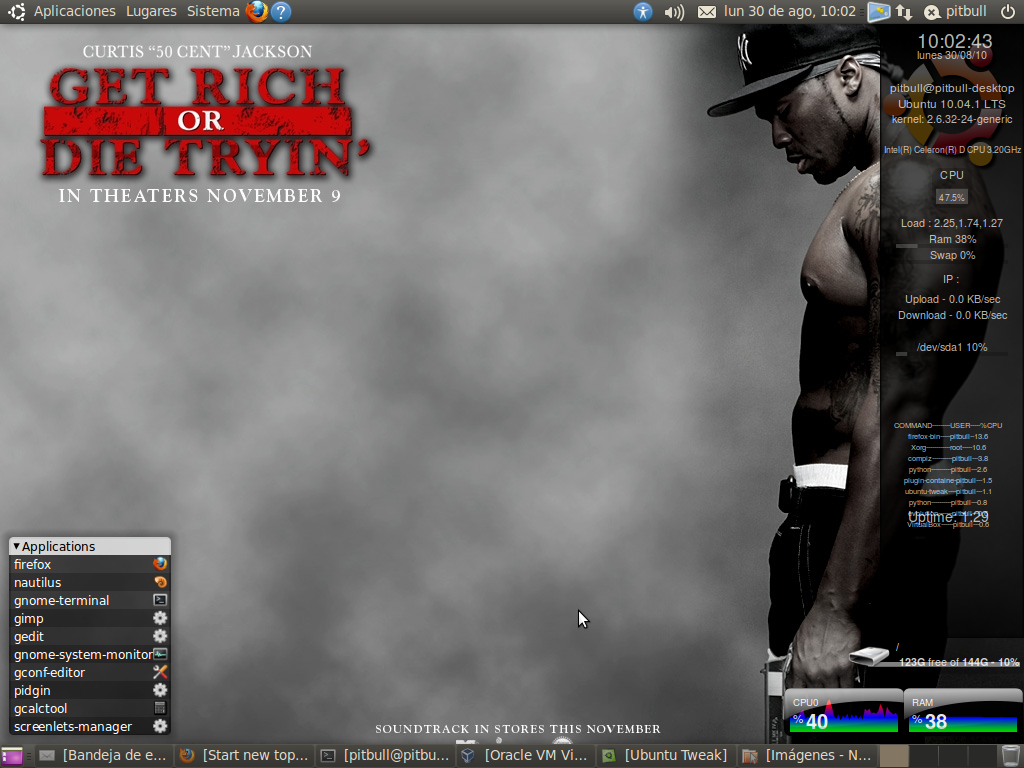
Task: Switch to the Start new top... Firefox window
Action: [244, 756]
